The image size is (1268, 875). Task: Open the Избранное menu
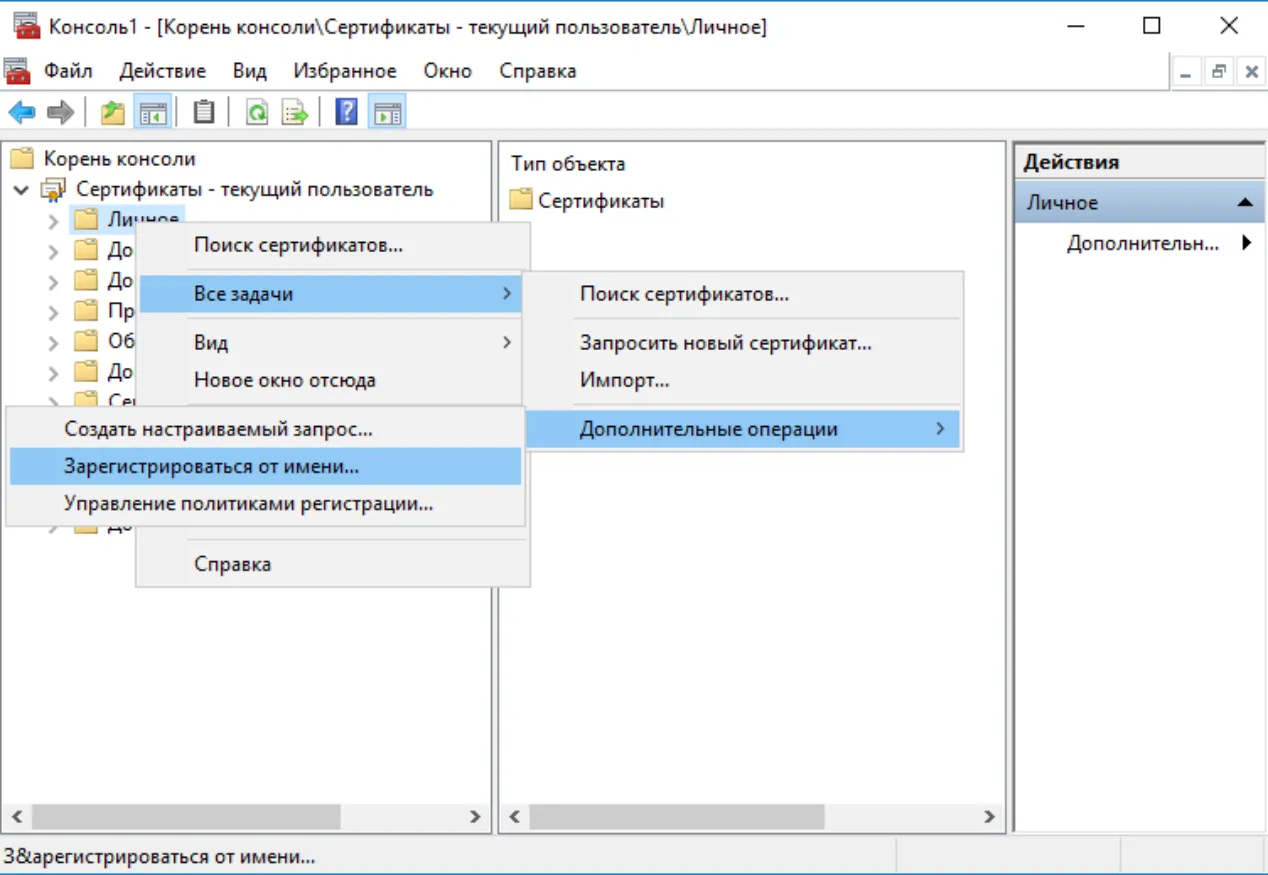pyautogui.click(x=345, y=71)
